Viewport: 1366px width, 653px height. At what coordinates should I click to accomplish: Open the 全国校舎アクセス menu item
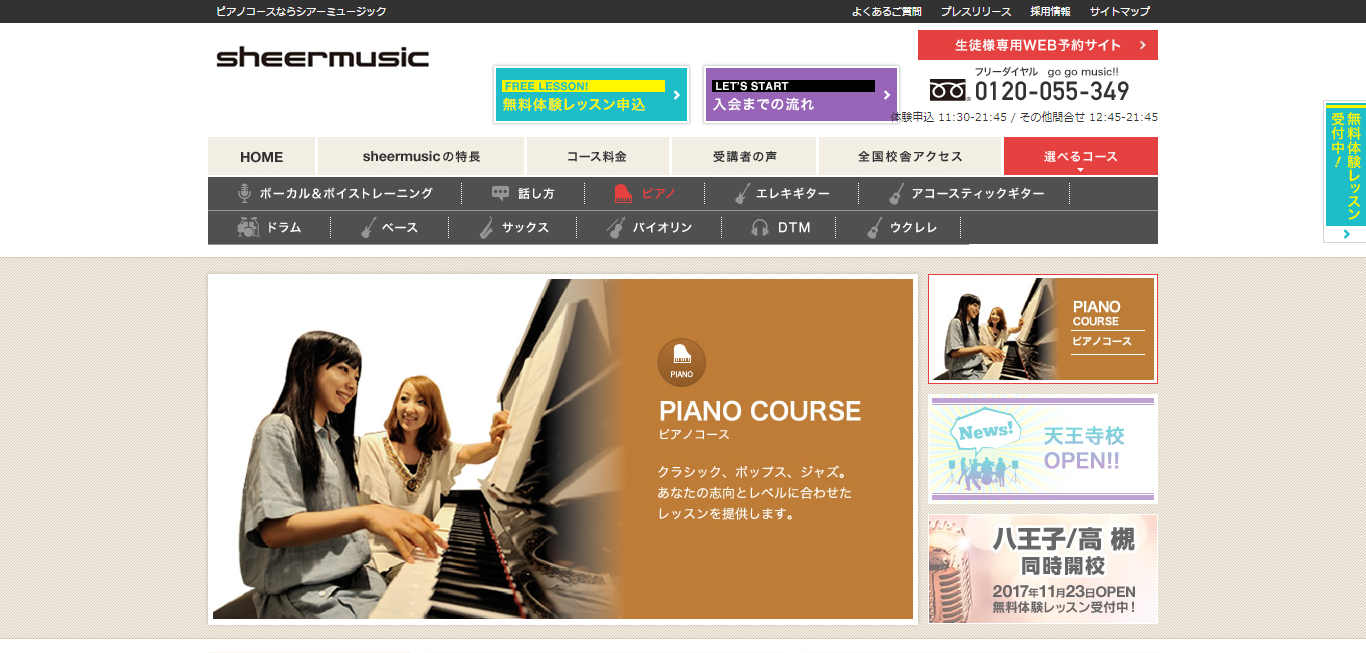coord(909,157)
